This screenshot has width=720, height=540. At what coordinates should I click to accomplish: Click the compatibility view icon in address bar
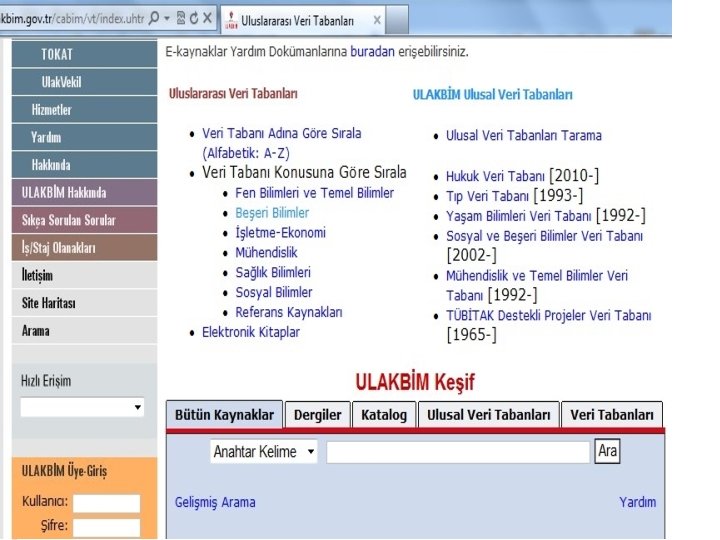point(181,18)
